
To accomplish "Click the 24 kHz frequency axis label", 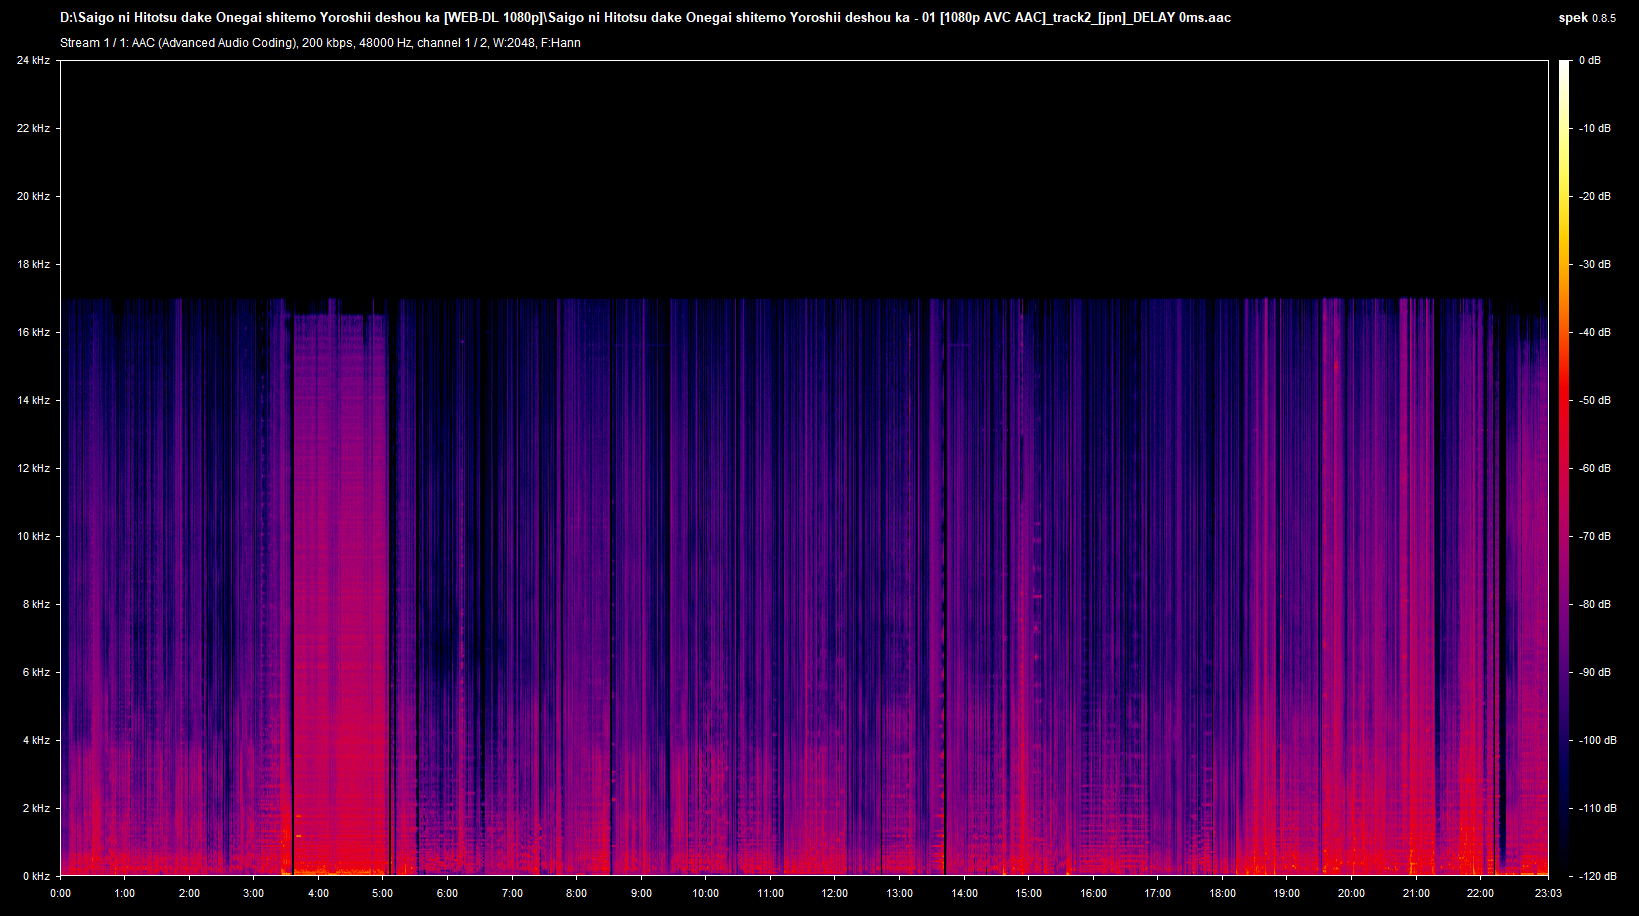I will 33,61.
